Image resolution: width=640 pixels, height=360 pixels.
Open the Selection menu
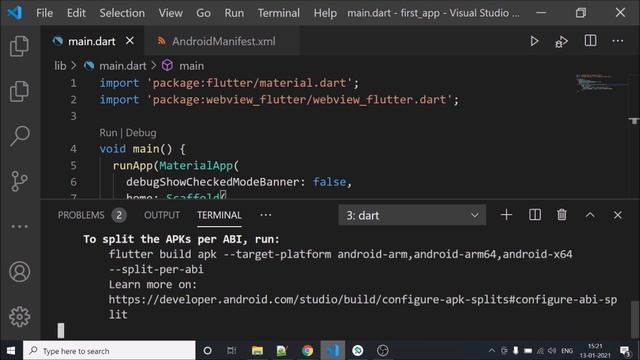click(122, 13)
